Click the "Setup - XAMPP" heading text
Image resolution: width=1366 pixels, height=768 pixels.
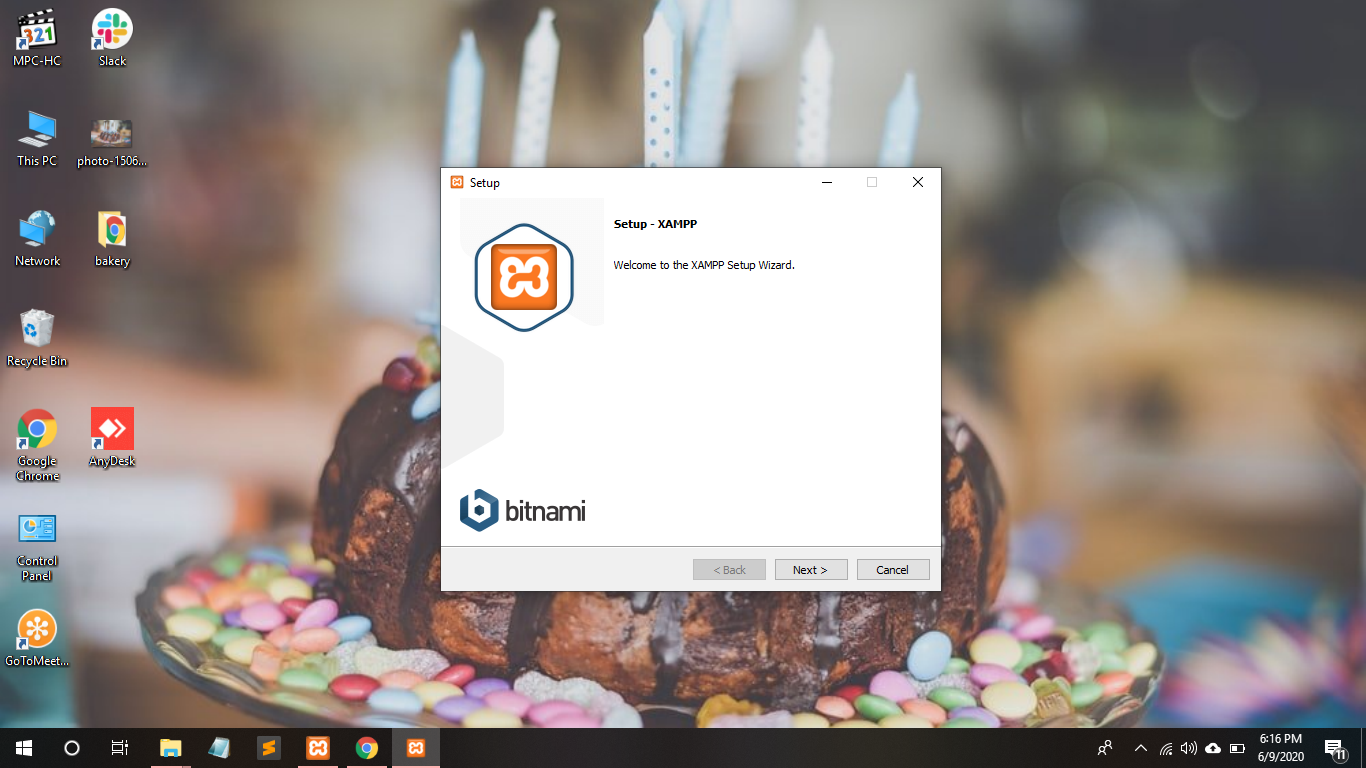pyautogui.click(x=655, y=224)
